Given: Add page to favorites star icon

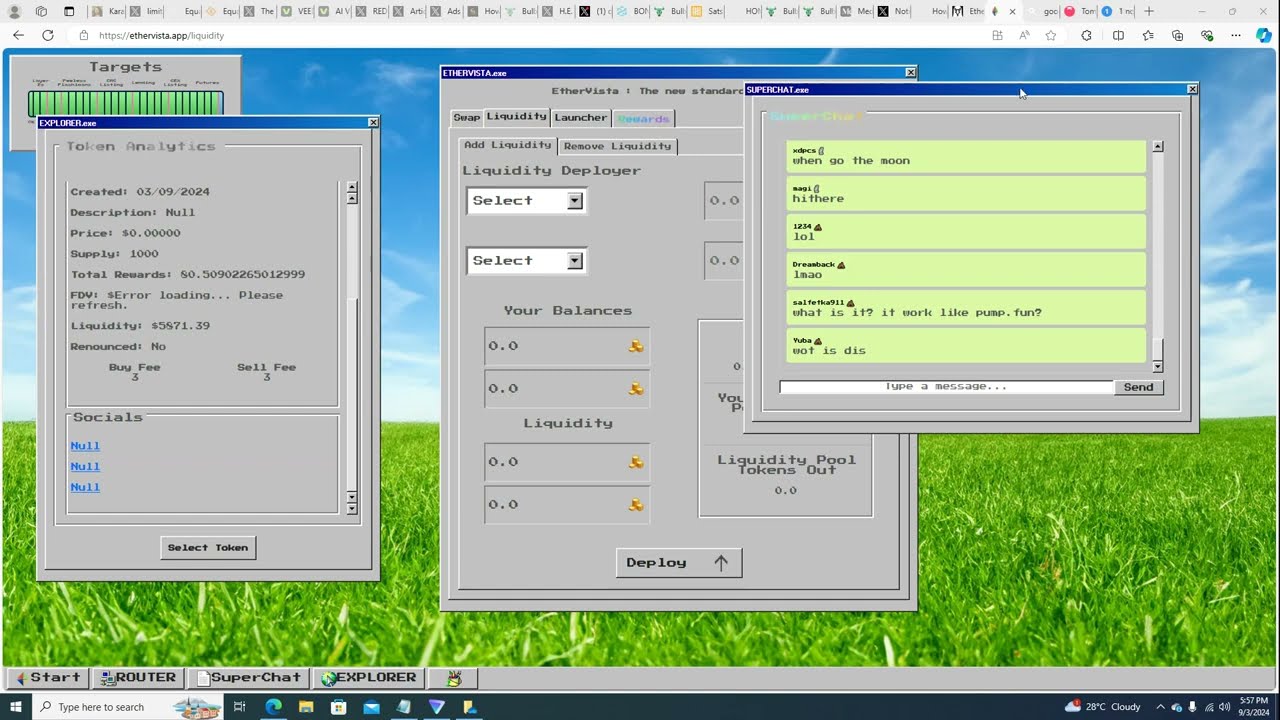Looking at the screenshot, I should [x=1051, y=35].
